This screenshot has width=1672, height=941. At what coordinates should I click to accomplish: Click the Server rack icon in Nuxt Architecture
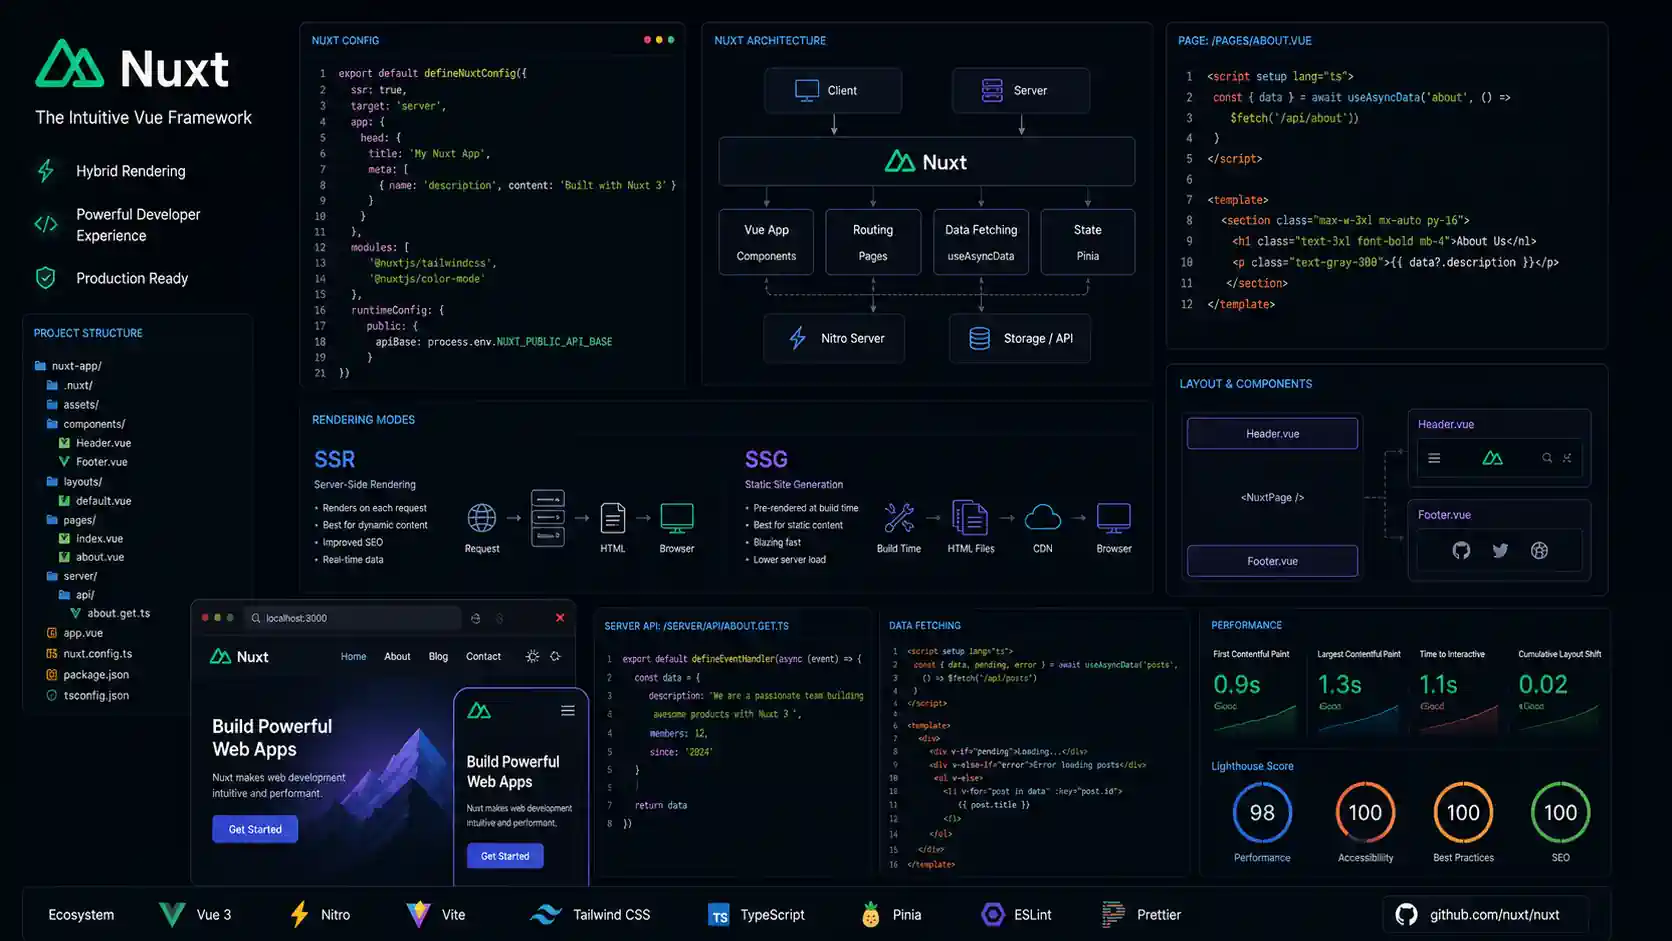pyautogui.click(x=992, y=90)
